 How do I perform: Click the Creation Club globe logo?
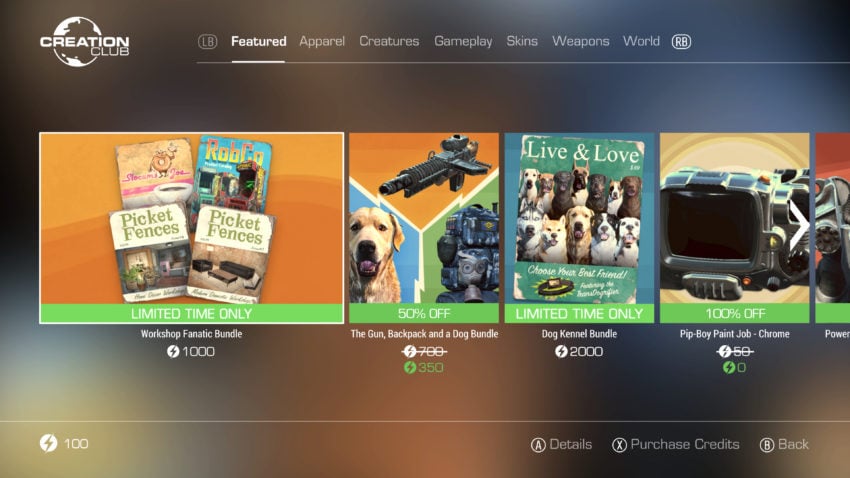[85, 42]
